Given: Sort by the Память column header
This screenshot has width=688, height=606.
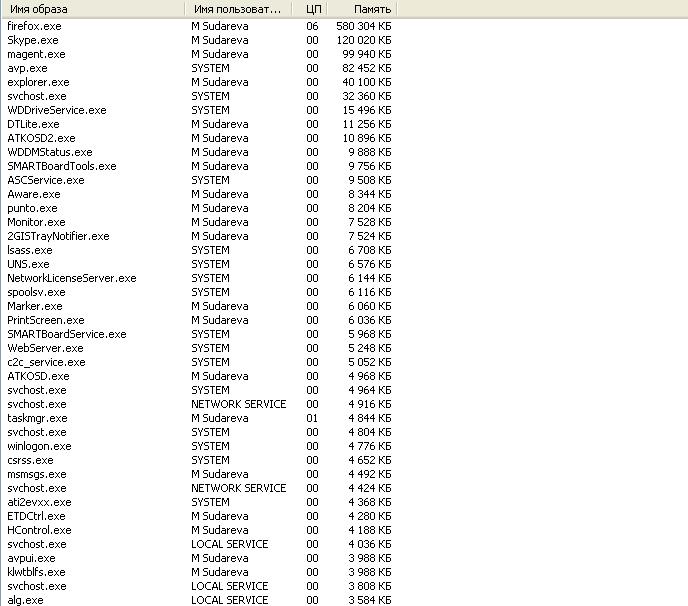Looking at the screenshot, I should click(x=362, y=9).
